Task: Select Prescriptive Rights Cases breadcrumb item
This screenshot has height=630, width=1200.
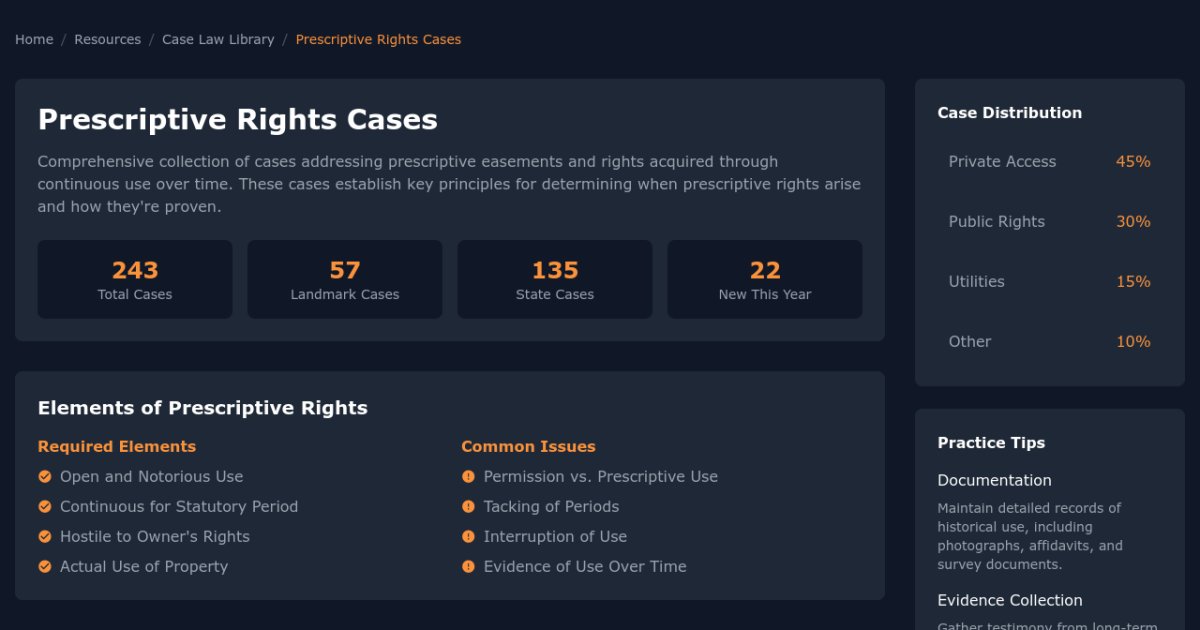Action: [x=378, y=40]
